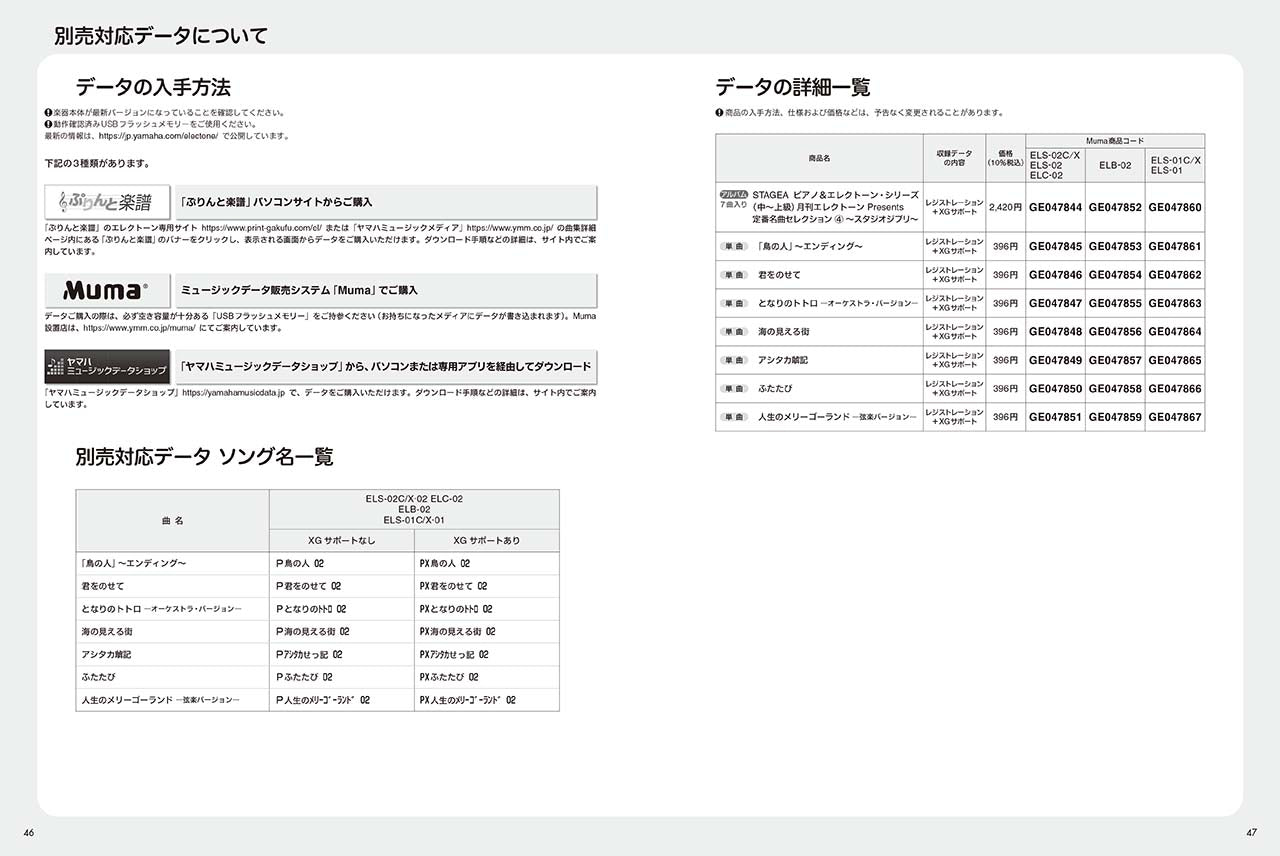Click the ミュージックデータ販売システム「Muma」でご購入 heading box
Screen dimensions: 1280x856
pos(386,290)
